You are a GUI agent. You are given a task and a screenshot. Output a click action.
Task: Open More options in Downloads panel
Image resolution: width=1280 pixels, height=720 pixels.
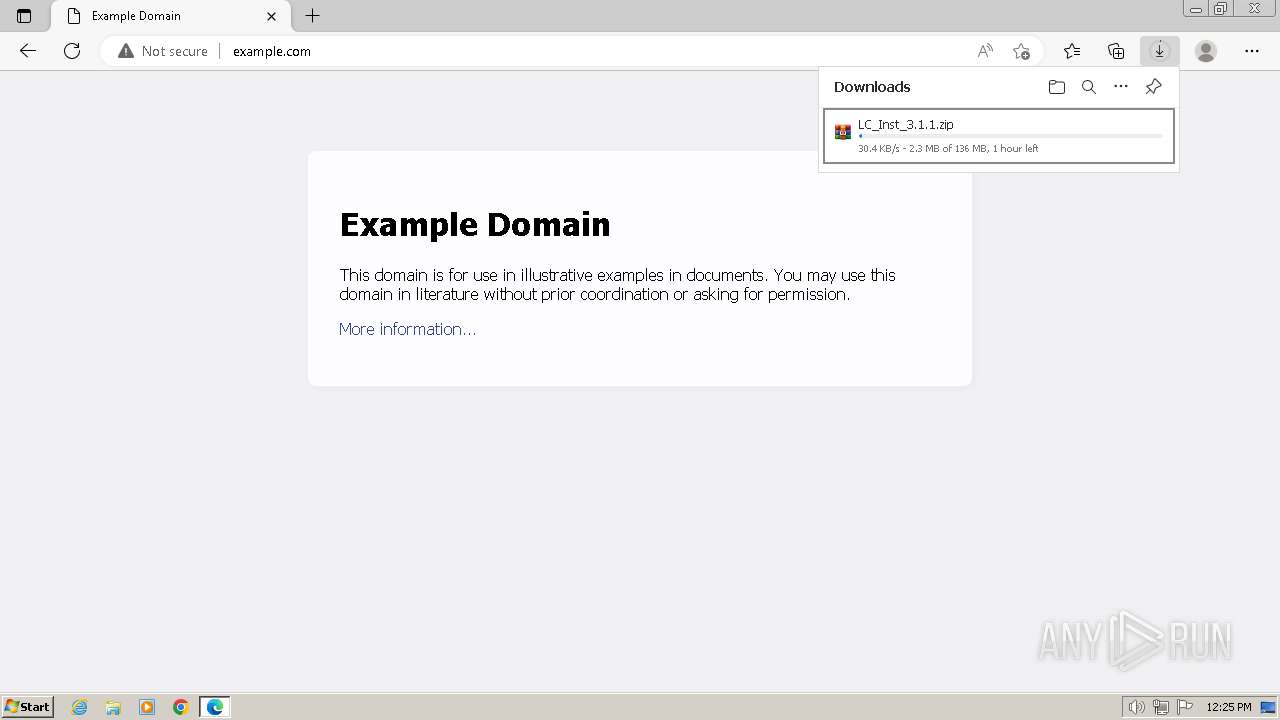1121,87
